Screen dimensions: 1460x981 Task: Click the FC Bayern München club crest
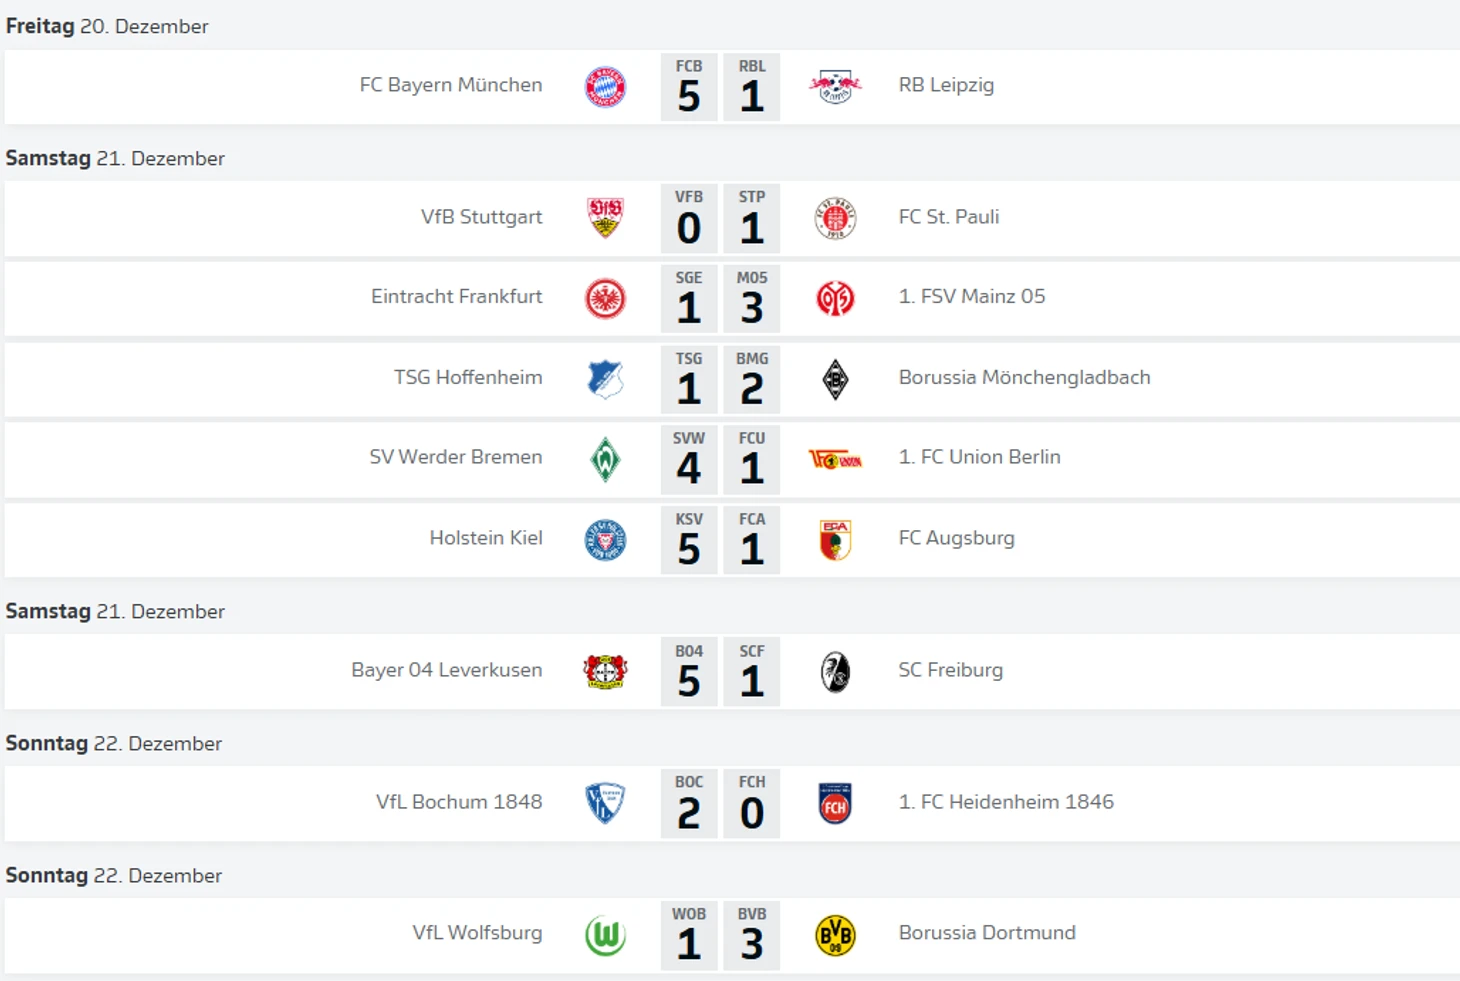click(605, 87)
